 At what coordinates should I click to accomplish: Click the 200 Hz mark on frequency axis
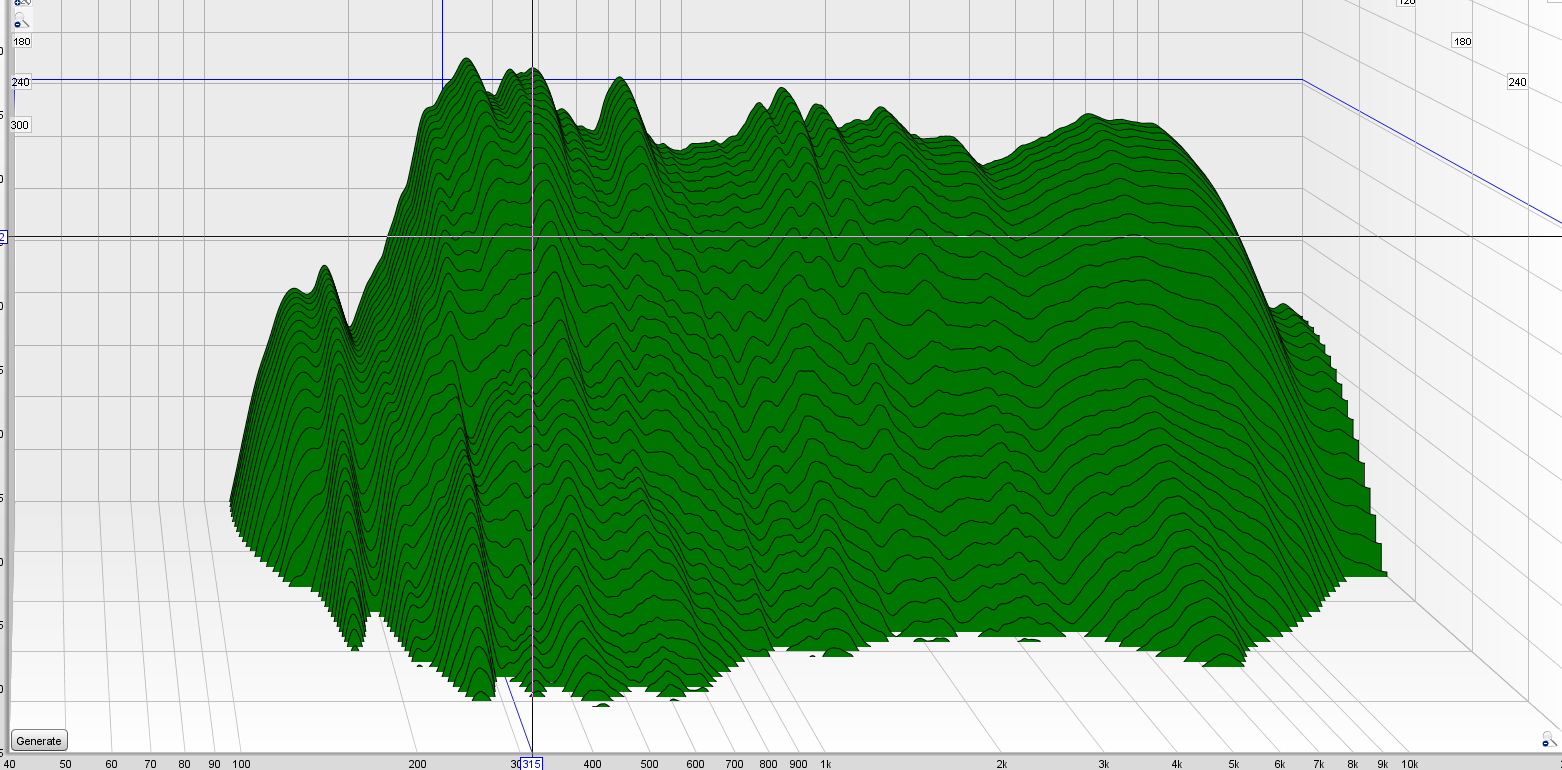point(417,764)
